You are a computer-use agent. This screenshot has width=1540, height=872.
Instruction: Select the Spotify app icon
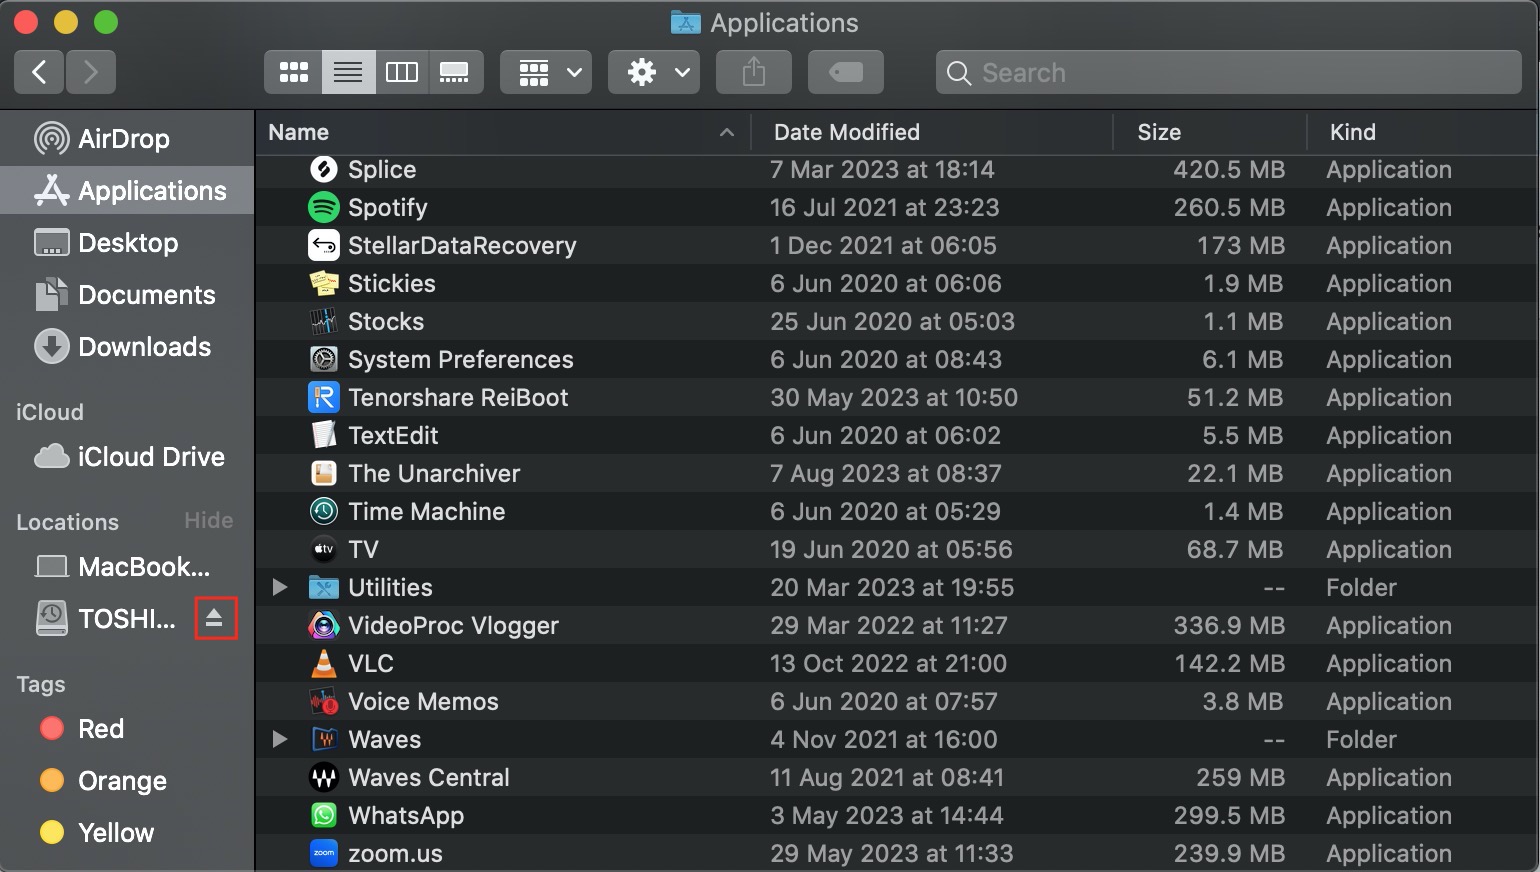(x=323, y=207)
